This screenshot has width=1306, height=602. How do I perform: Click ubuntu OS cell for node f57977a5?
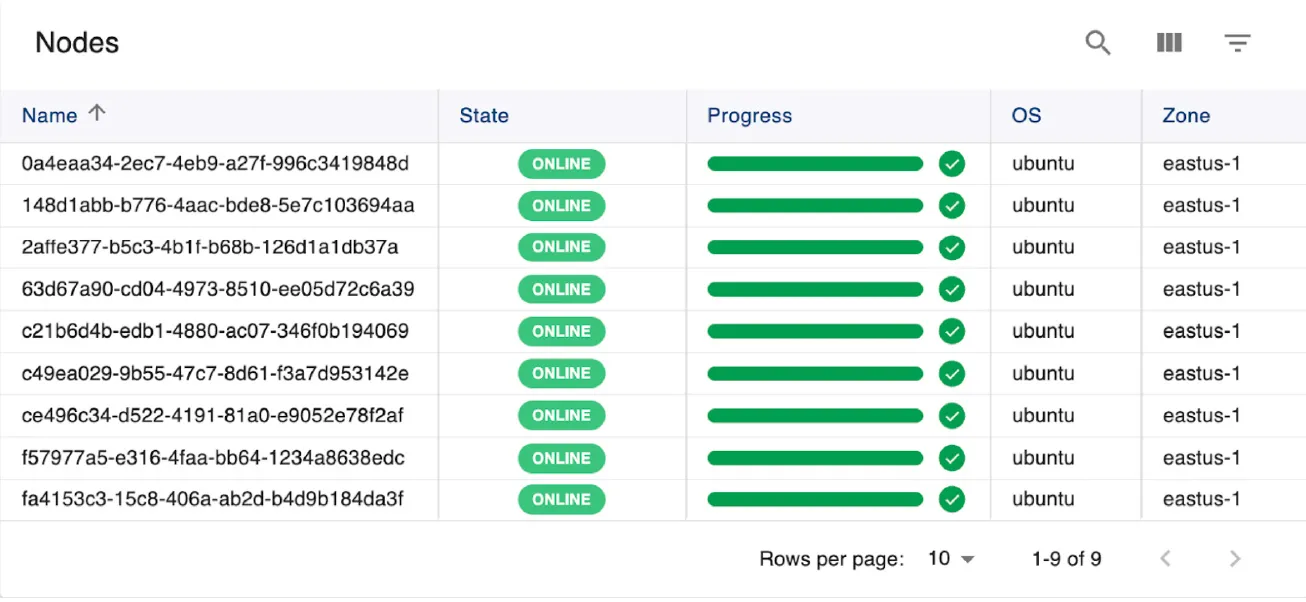(1043, 458)
